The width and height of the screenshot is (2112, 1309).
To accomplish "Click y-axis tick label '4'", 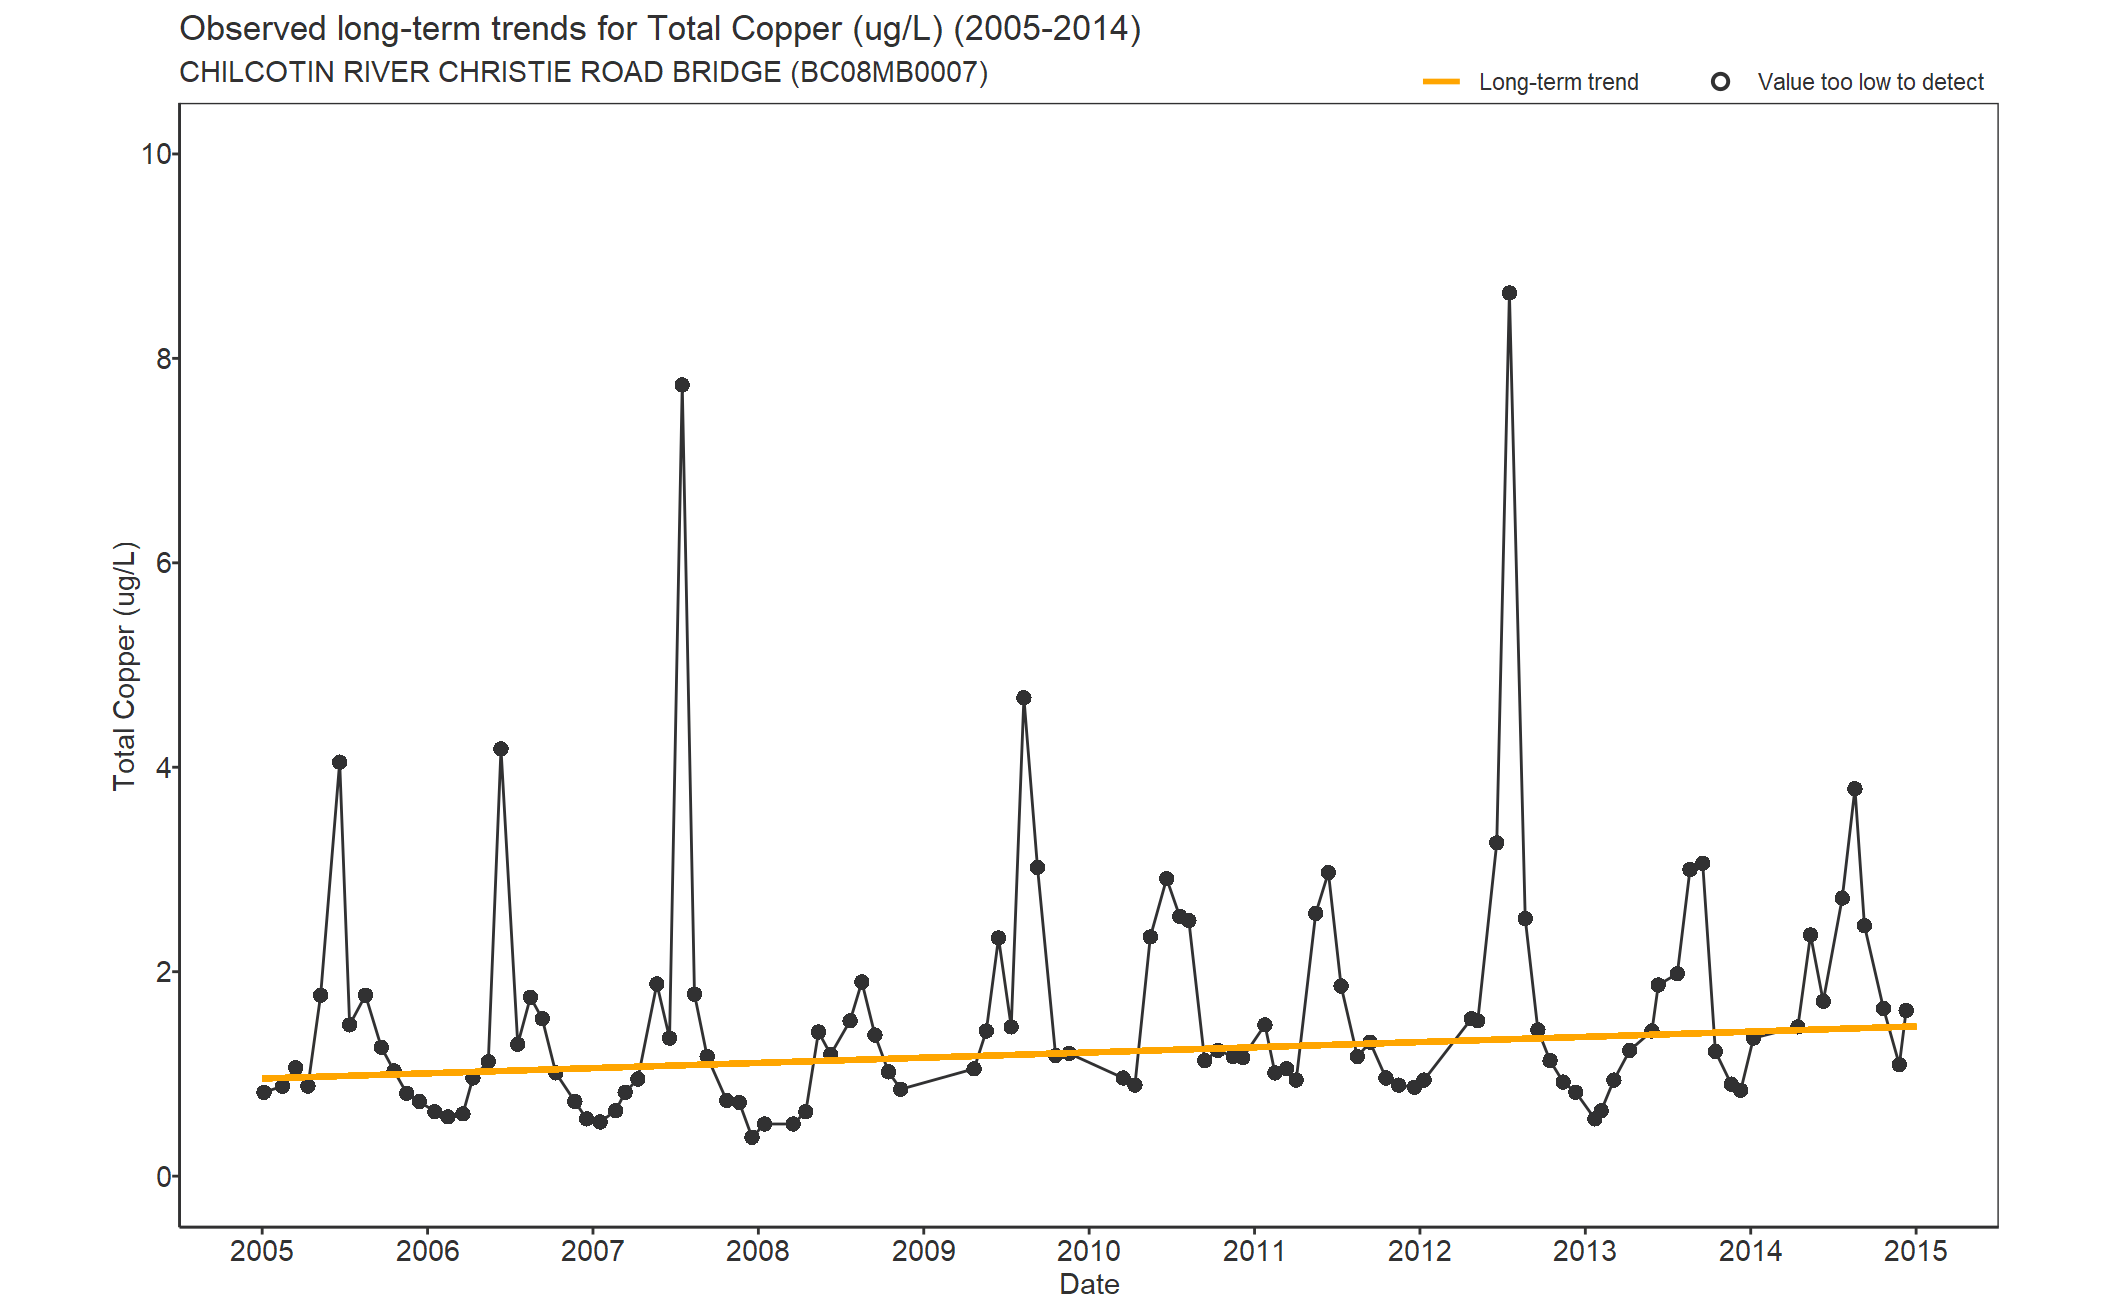I will [x=164, y=768].
